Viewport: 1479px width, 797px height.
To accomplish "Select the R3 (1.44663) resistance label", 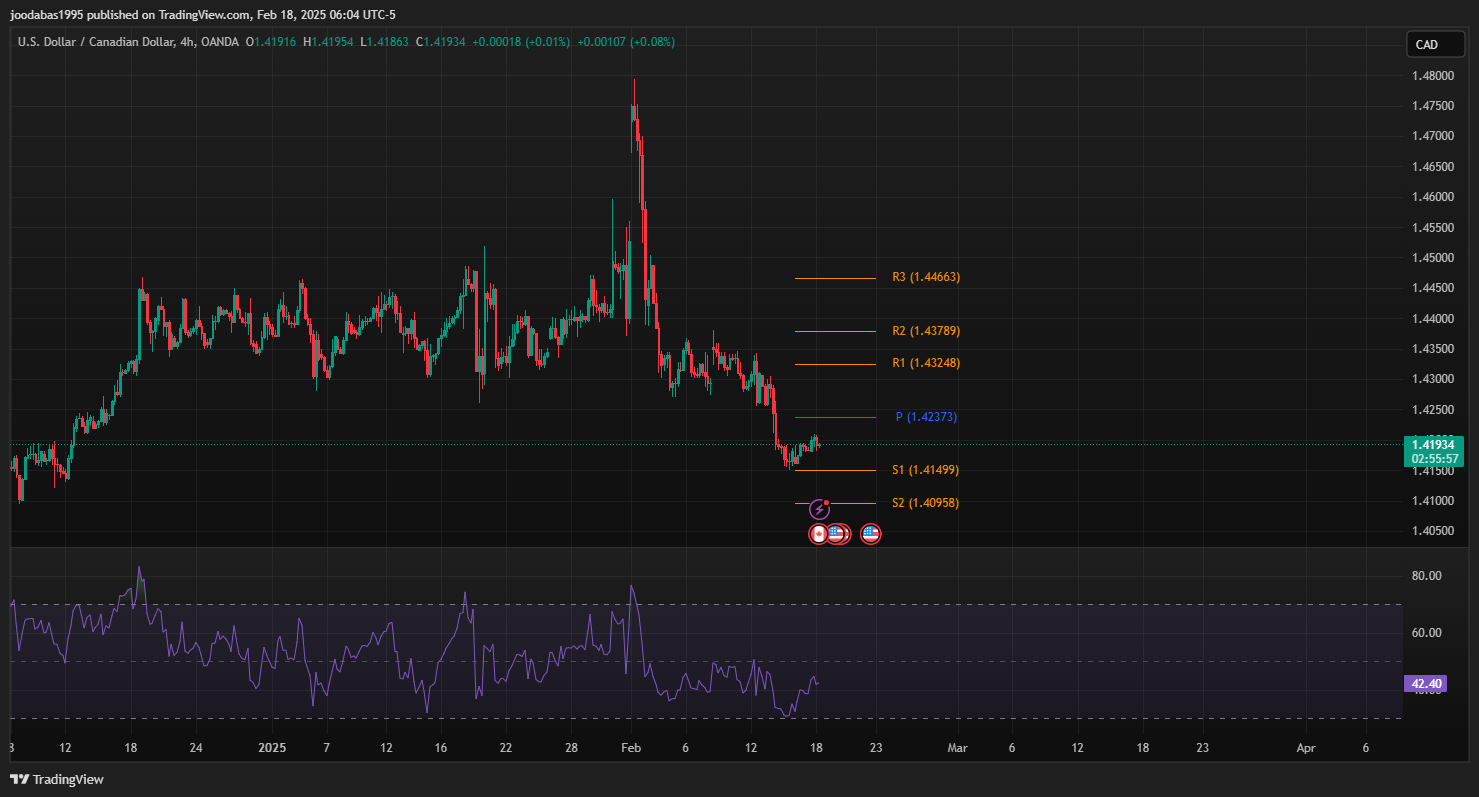I will pyautogui.click(x=925, y=277).
